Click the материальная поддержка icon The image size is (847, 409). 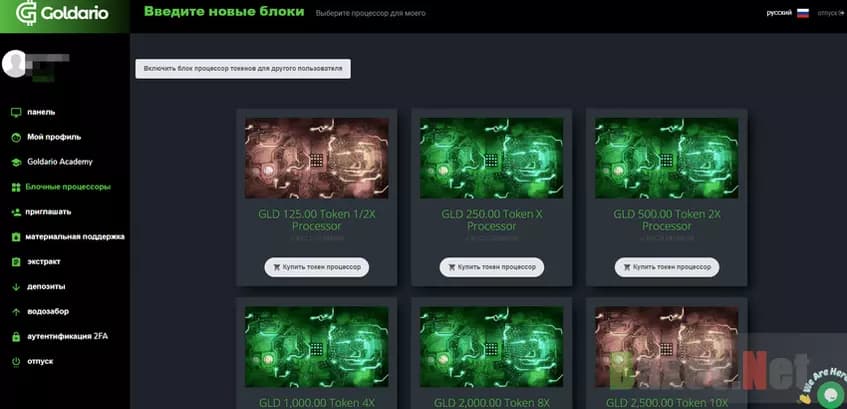click(16, 237)
